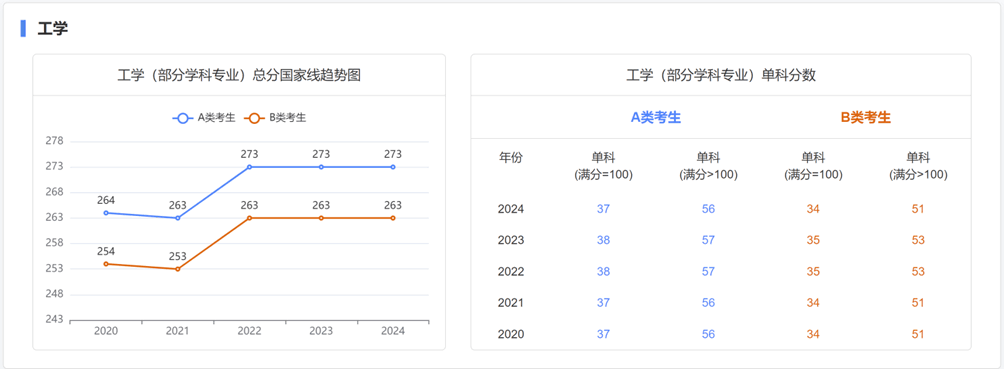
Task: Click the B类考生 table header
Action: pyautogui.click(x=866, y=118)
